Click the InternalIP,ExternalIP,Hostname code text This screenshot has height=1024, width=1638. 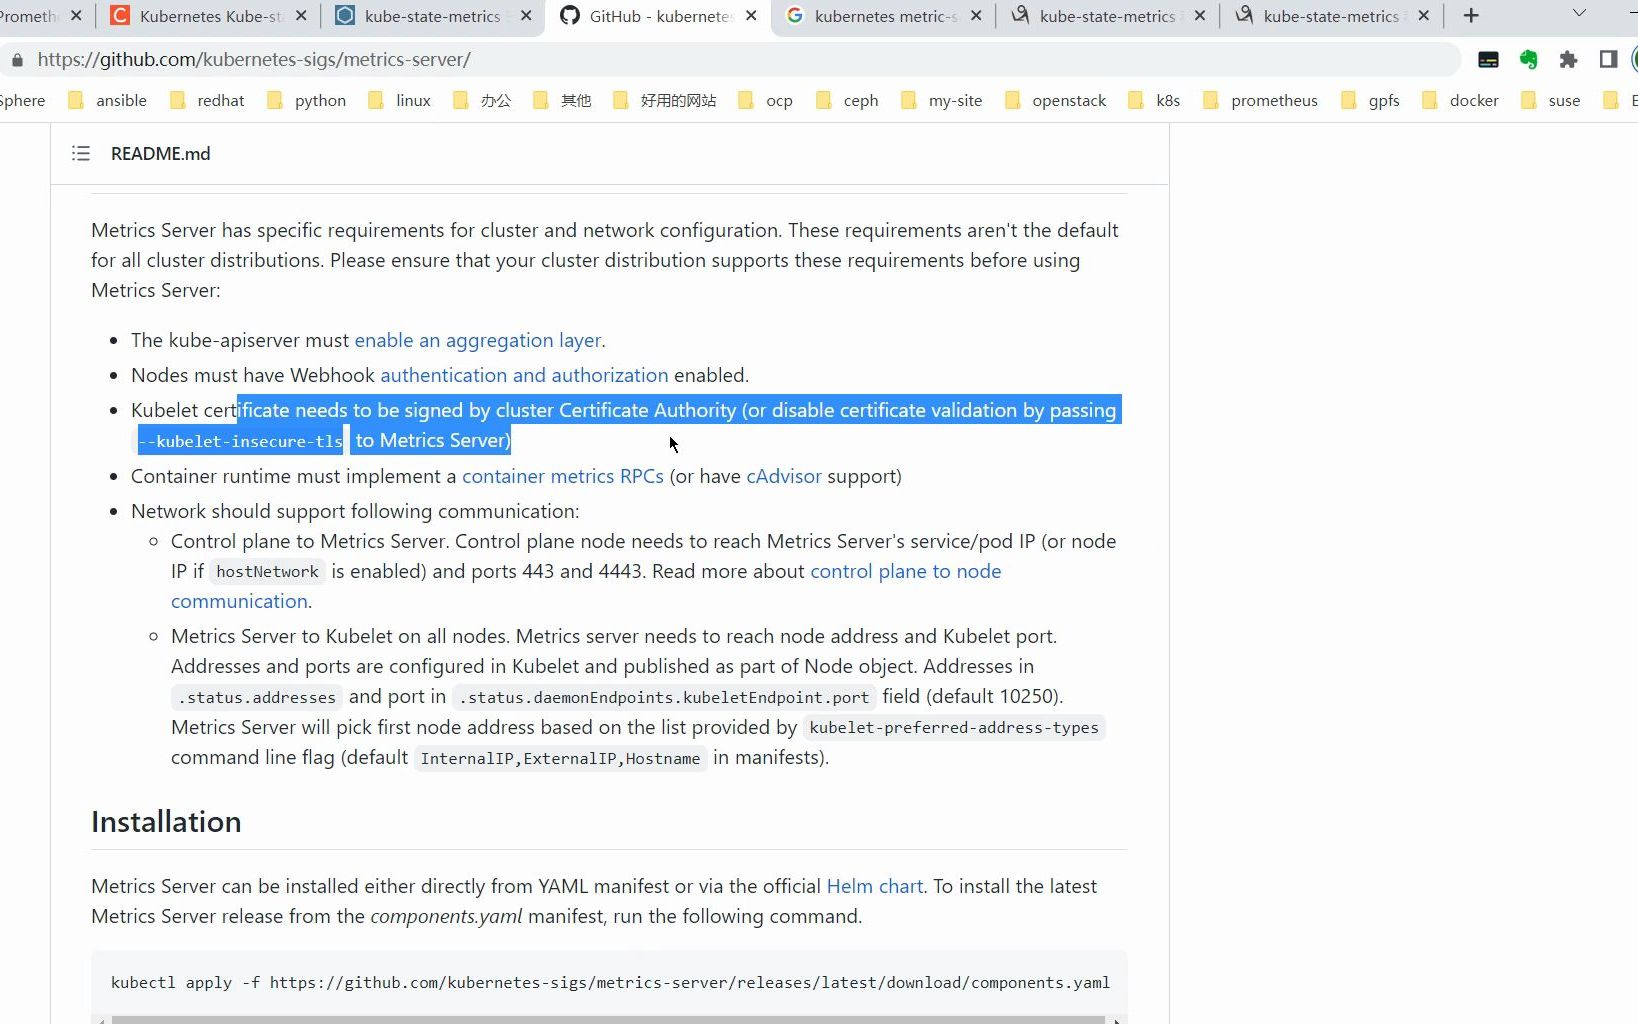click(x=560, y=758)
